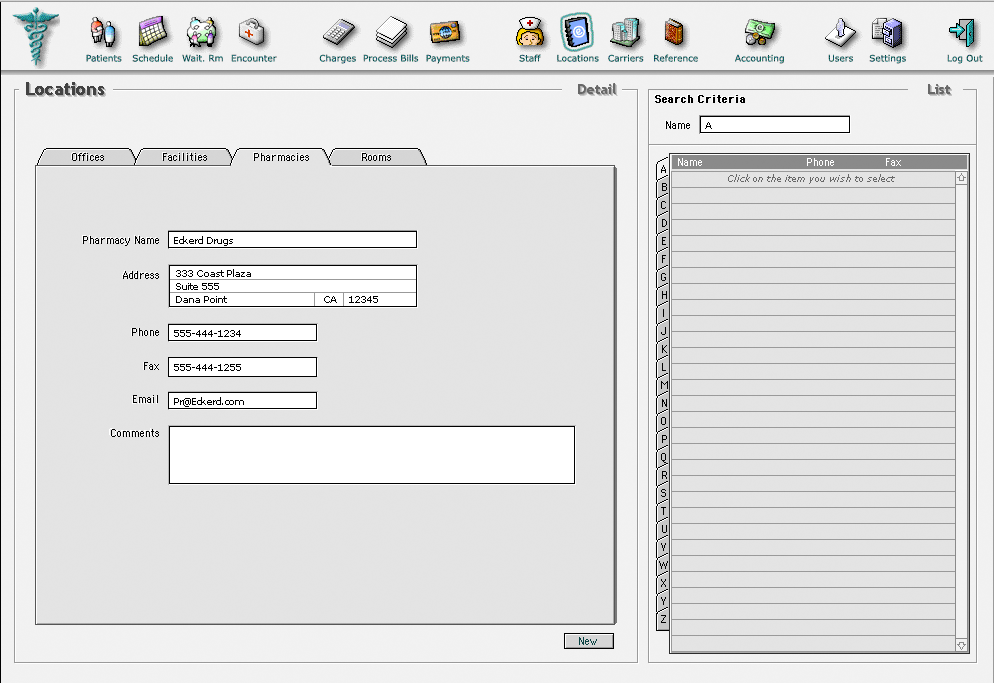The height and width of the screenshot is (683, 994).
Task: Click the Suite 555 address field
Action: point(293,286)
